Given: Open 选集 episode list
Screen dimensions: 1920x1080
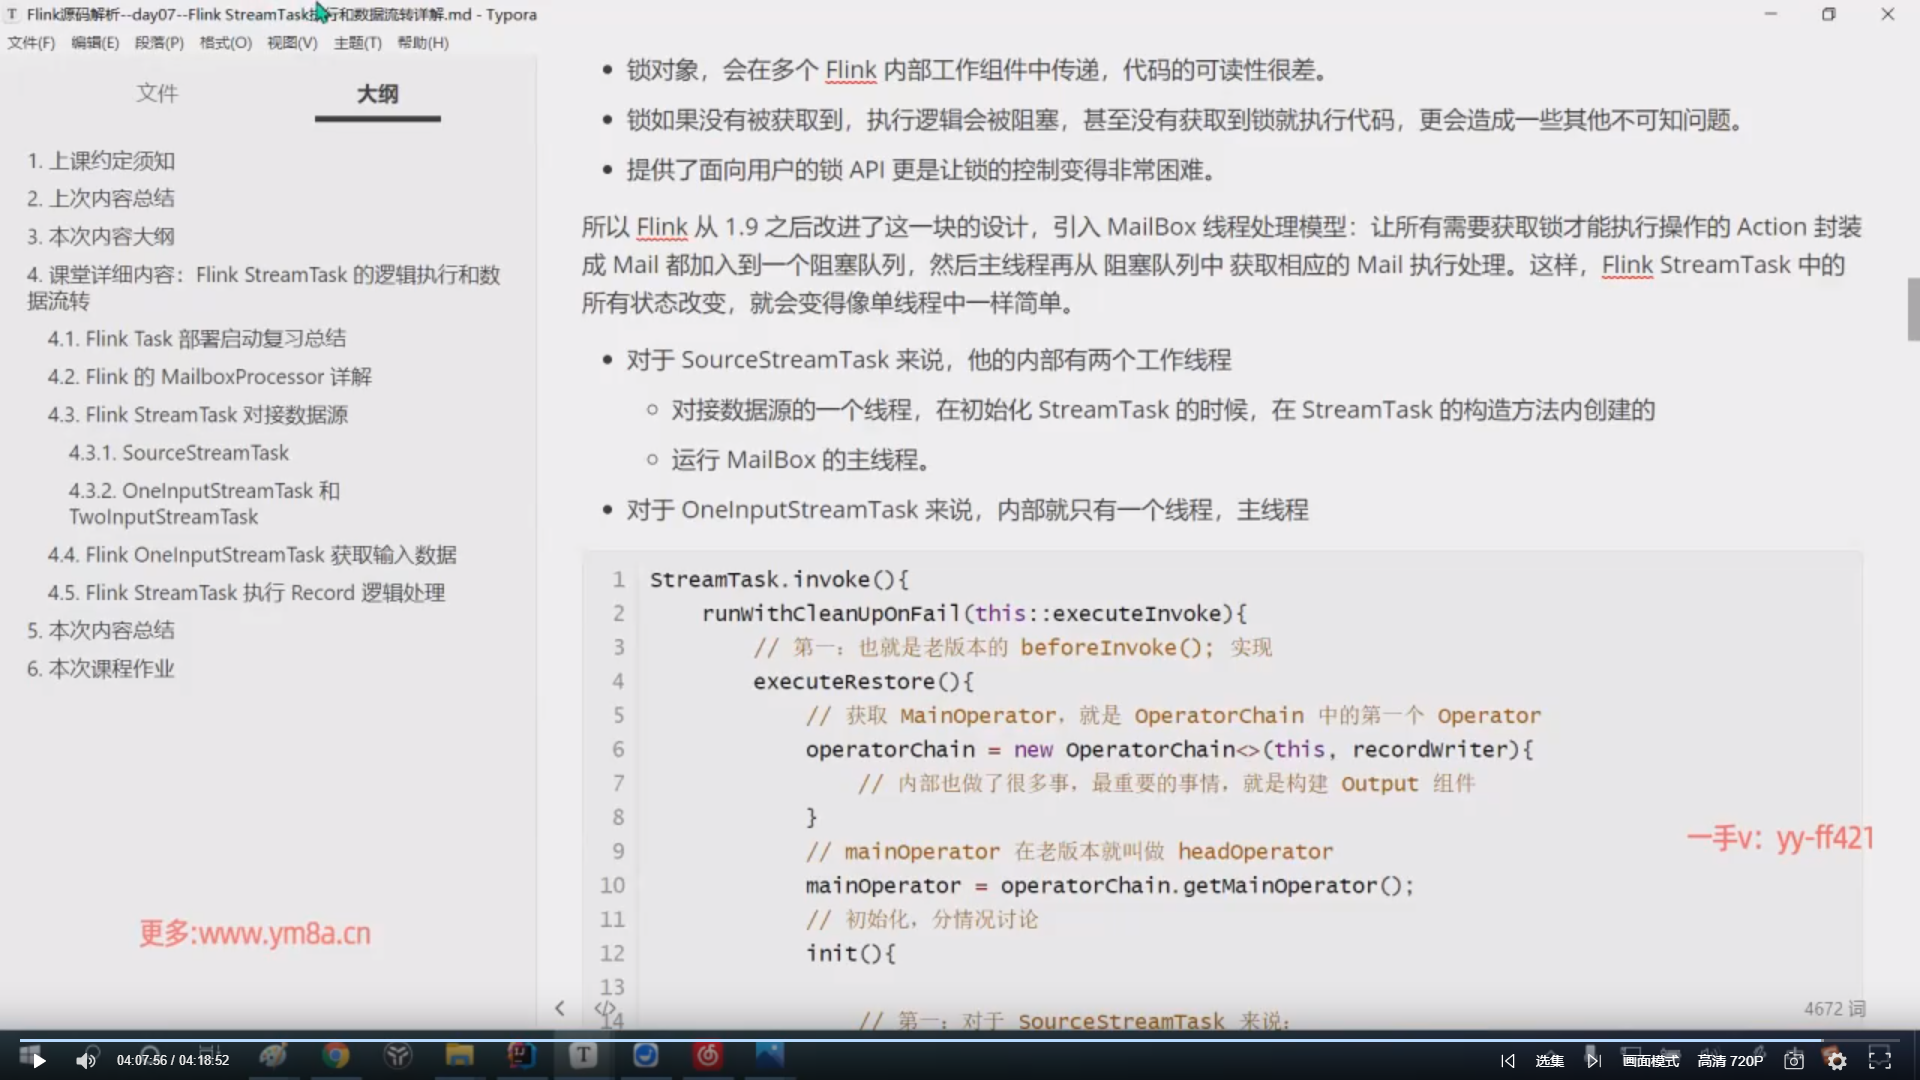Looking at the screenshot, I should tap(1549, 1061).
